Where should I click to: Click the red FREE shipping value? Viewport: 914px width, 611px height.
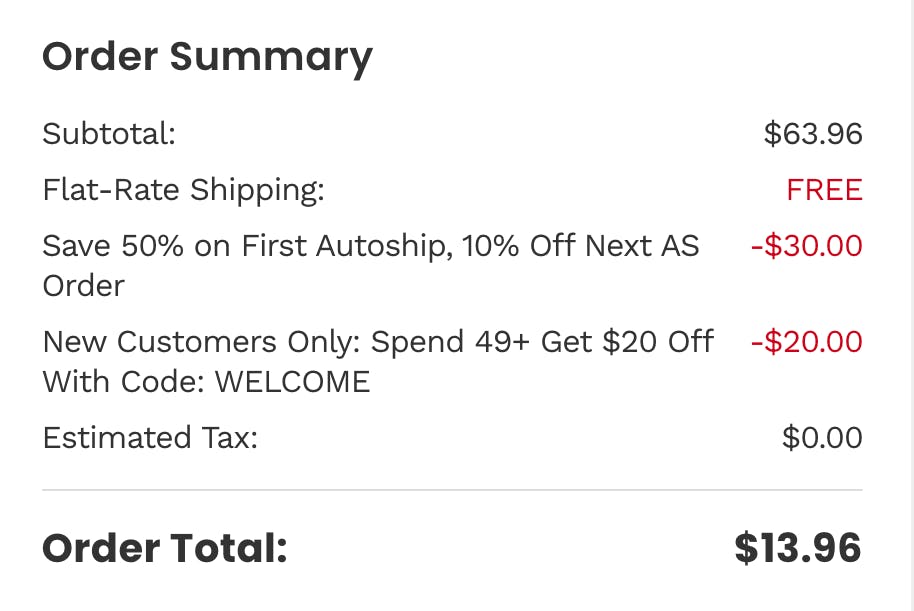[824, 190]
